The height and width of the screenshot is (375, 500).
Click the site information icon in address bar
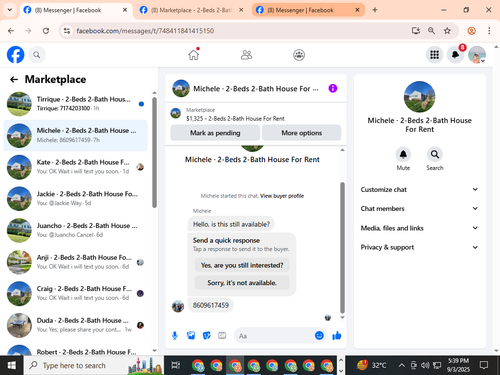pos(67,31)
